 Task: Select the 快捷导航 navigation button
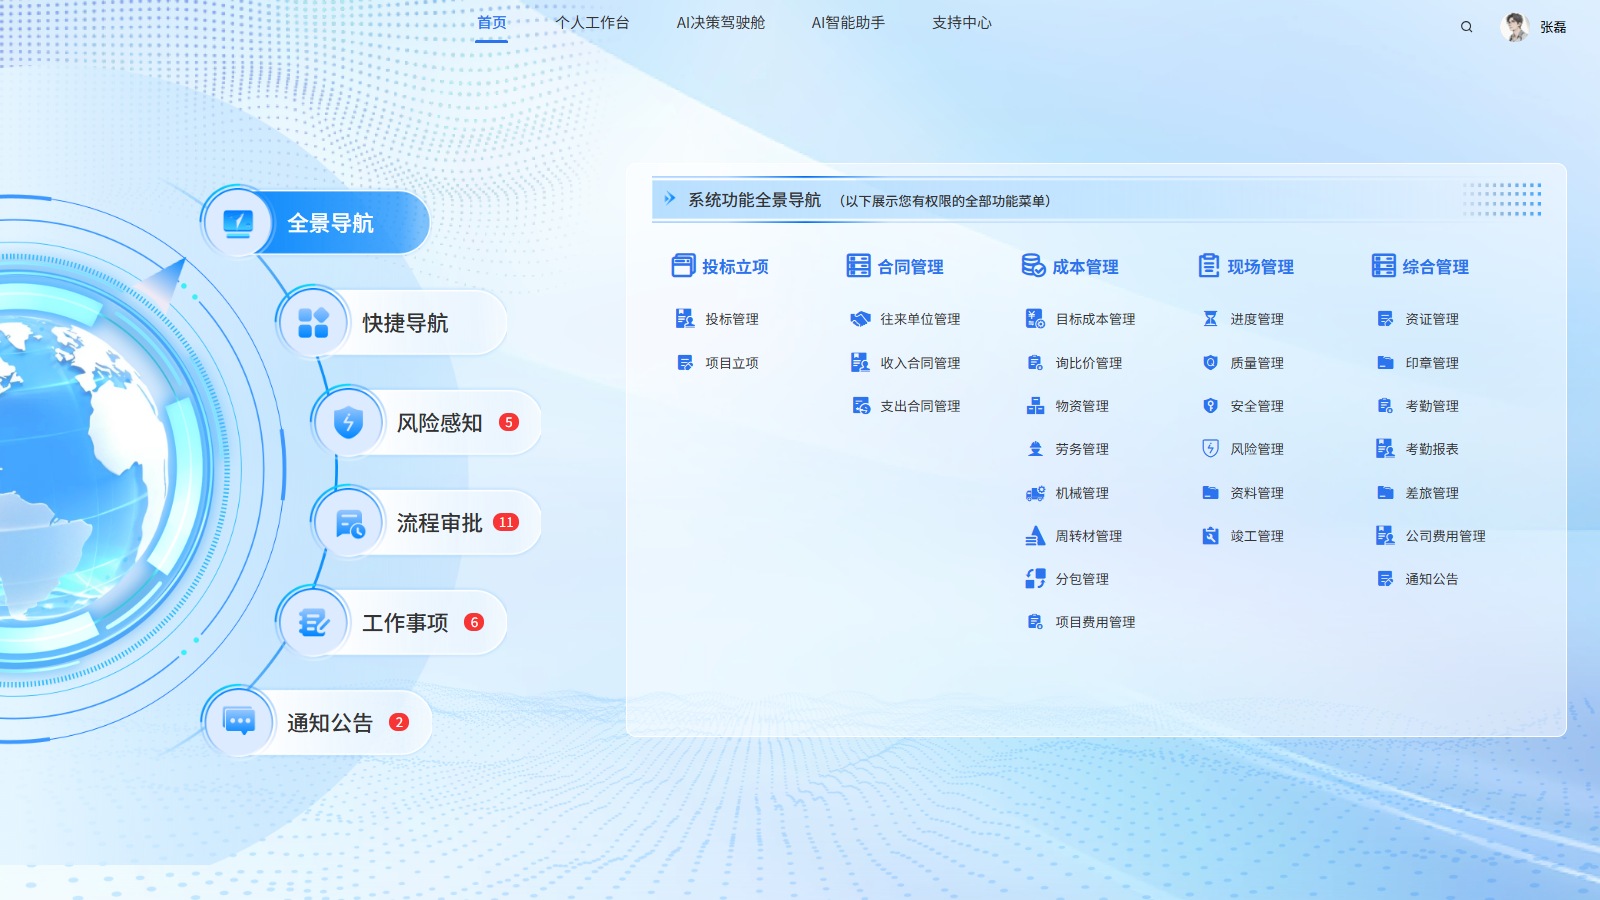[392, 322]
